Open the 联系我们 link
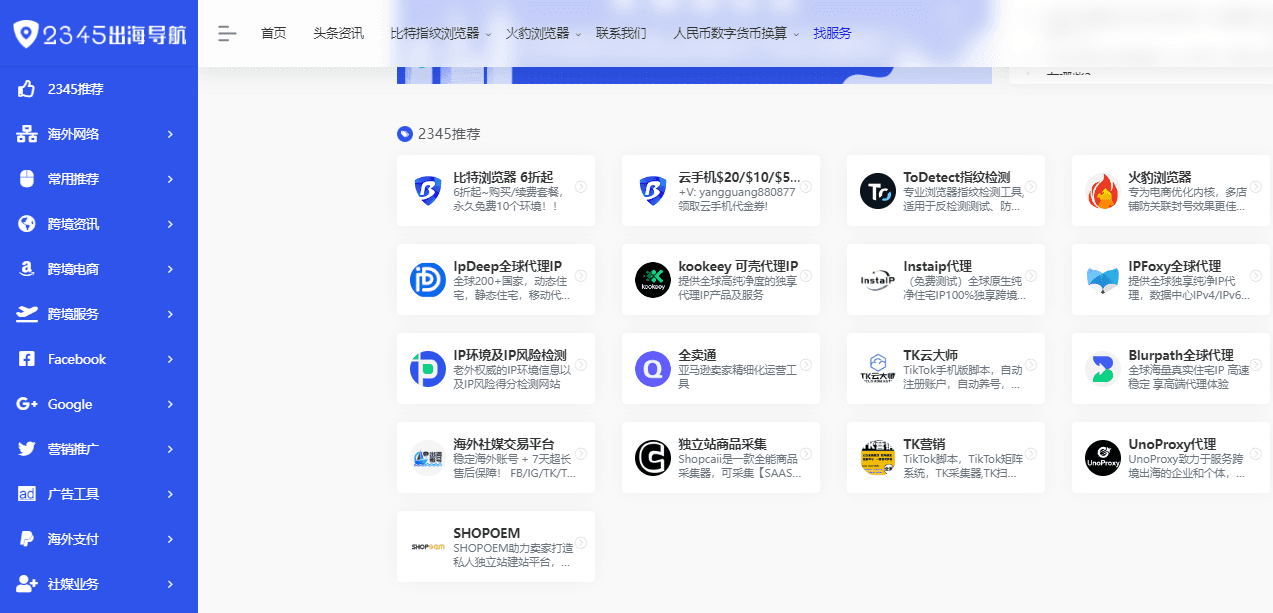This screenshot has width=1273, height=613. [x=621, y=33]
